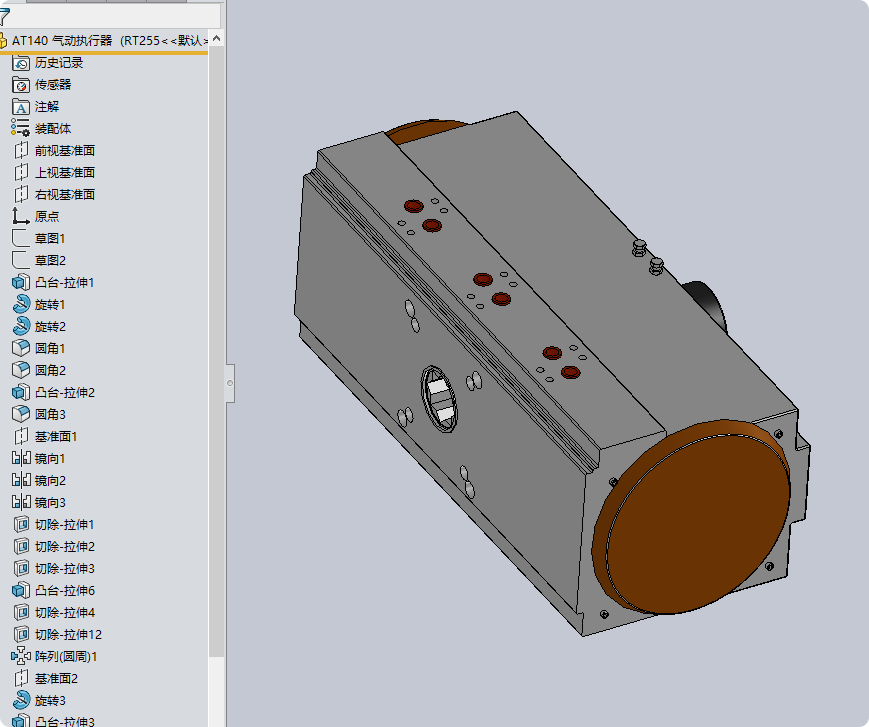The width and height of the screenshot is (869, 727).
Task: Select the 基准面2 text label
Action: [x=56, y=678]
